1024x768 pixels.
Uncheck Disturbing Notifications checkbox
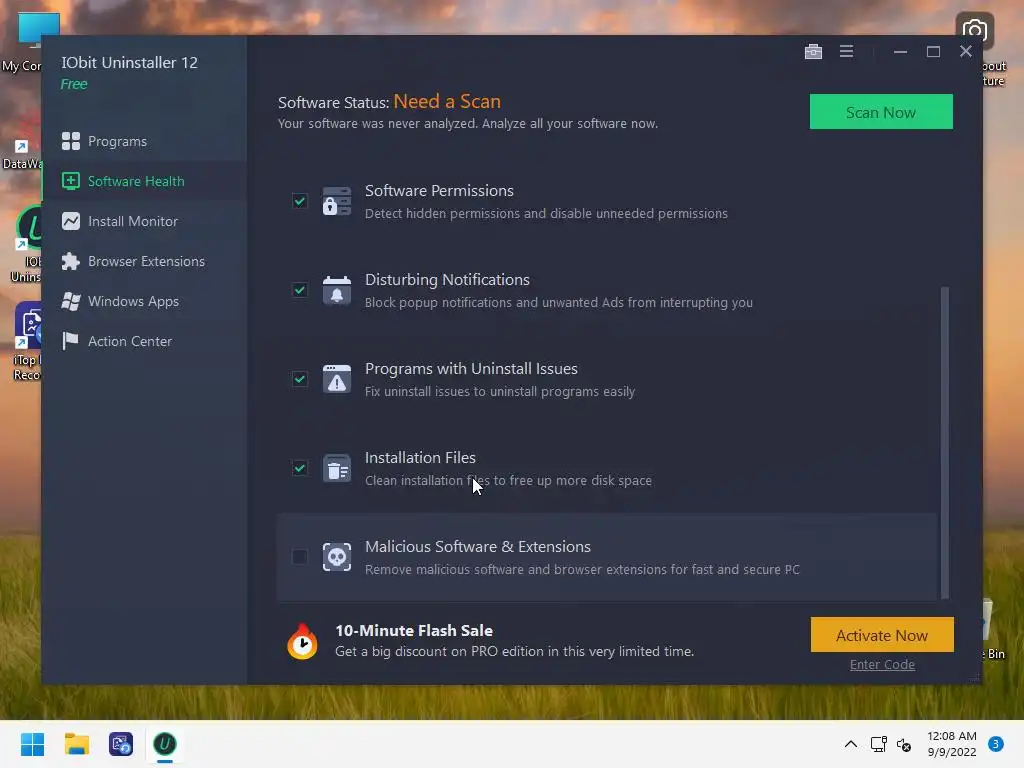point(300,290)
